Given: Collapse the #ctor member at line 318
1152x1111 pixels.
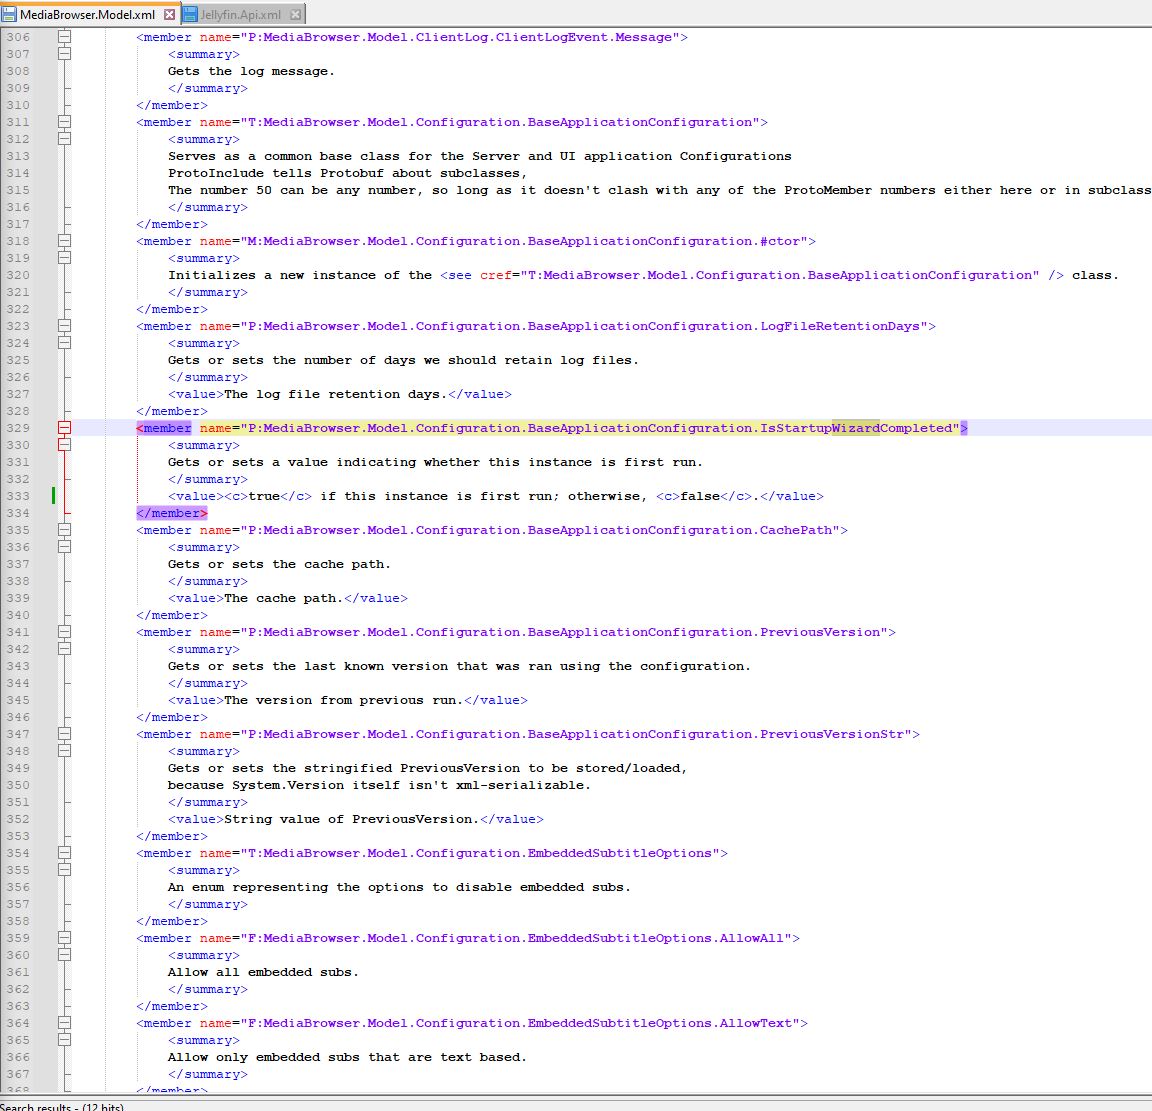Looking at the screenshot, I should pos(65,241).
